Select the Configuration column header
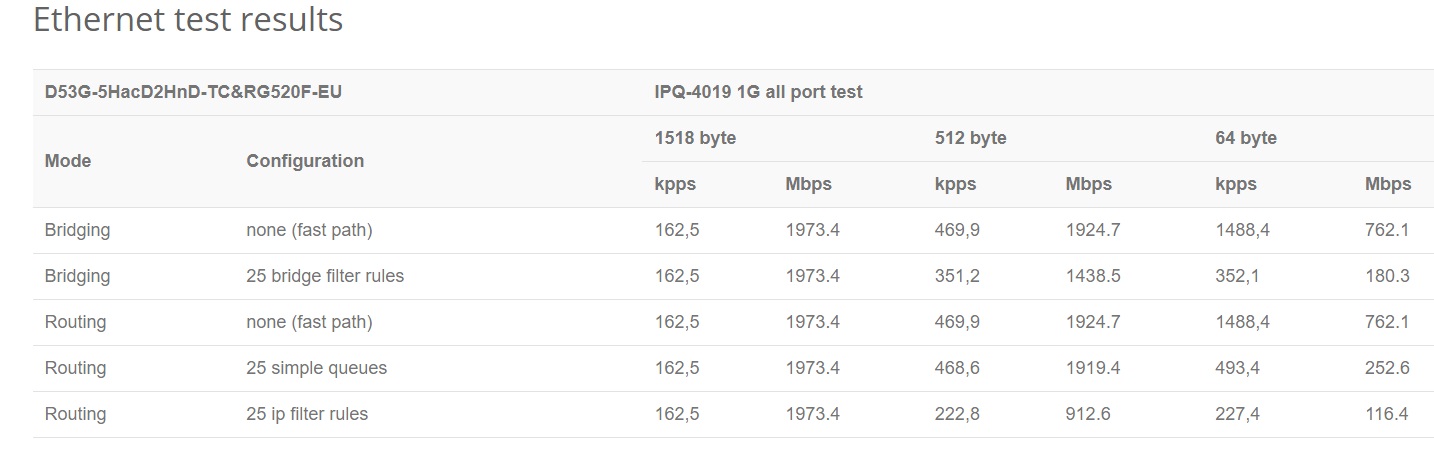Screen dimensions: 1434x458 pyautogui.click(x=305, y=161)
